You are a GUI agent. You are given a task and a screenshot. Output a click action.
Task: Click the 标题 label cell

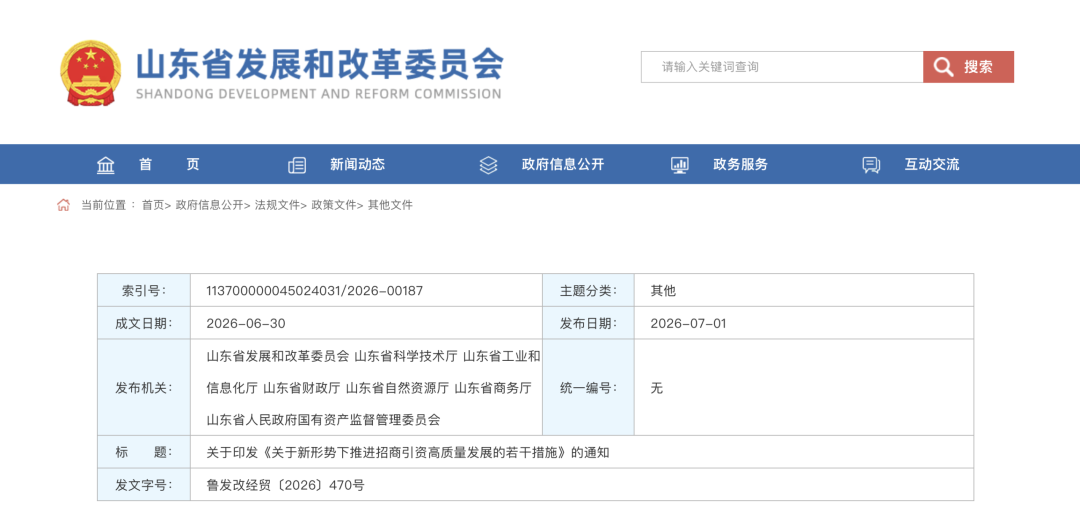pyautogui.click(x=144, y=452)
